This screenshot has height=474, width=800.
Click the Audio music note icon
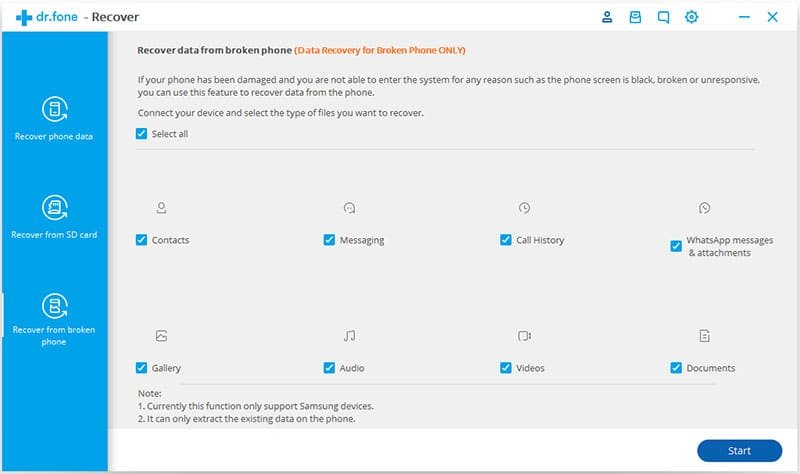[349, 336]
